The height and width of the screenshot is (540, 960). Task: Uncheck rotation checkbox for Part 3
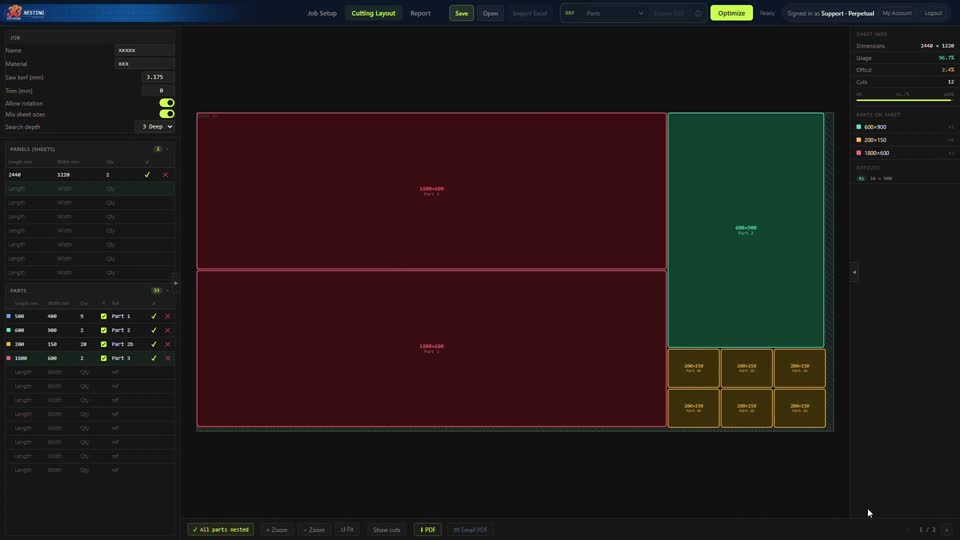click(x=103, y=358)
